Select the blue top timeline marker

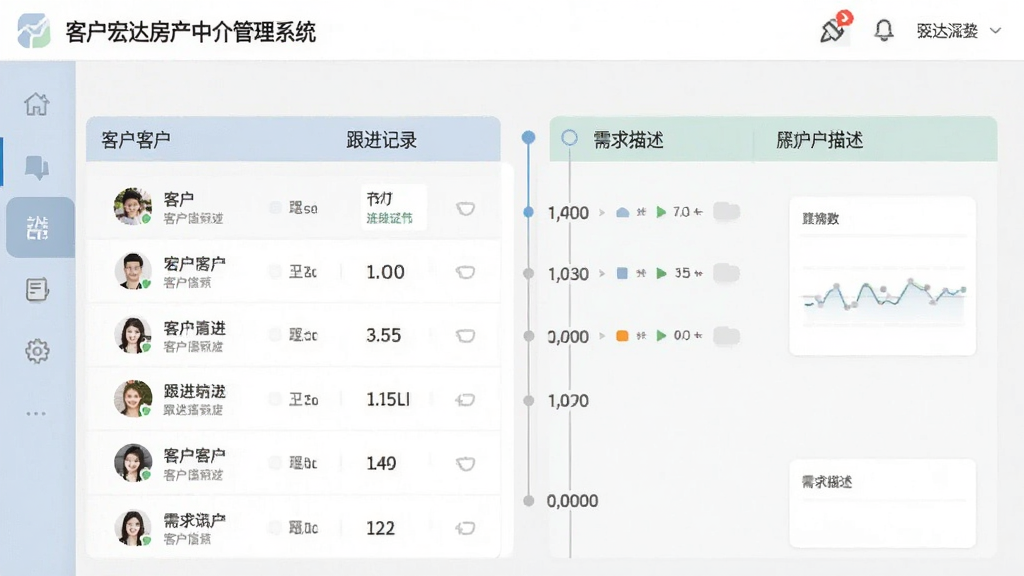(528, 137)
